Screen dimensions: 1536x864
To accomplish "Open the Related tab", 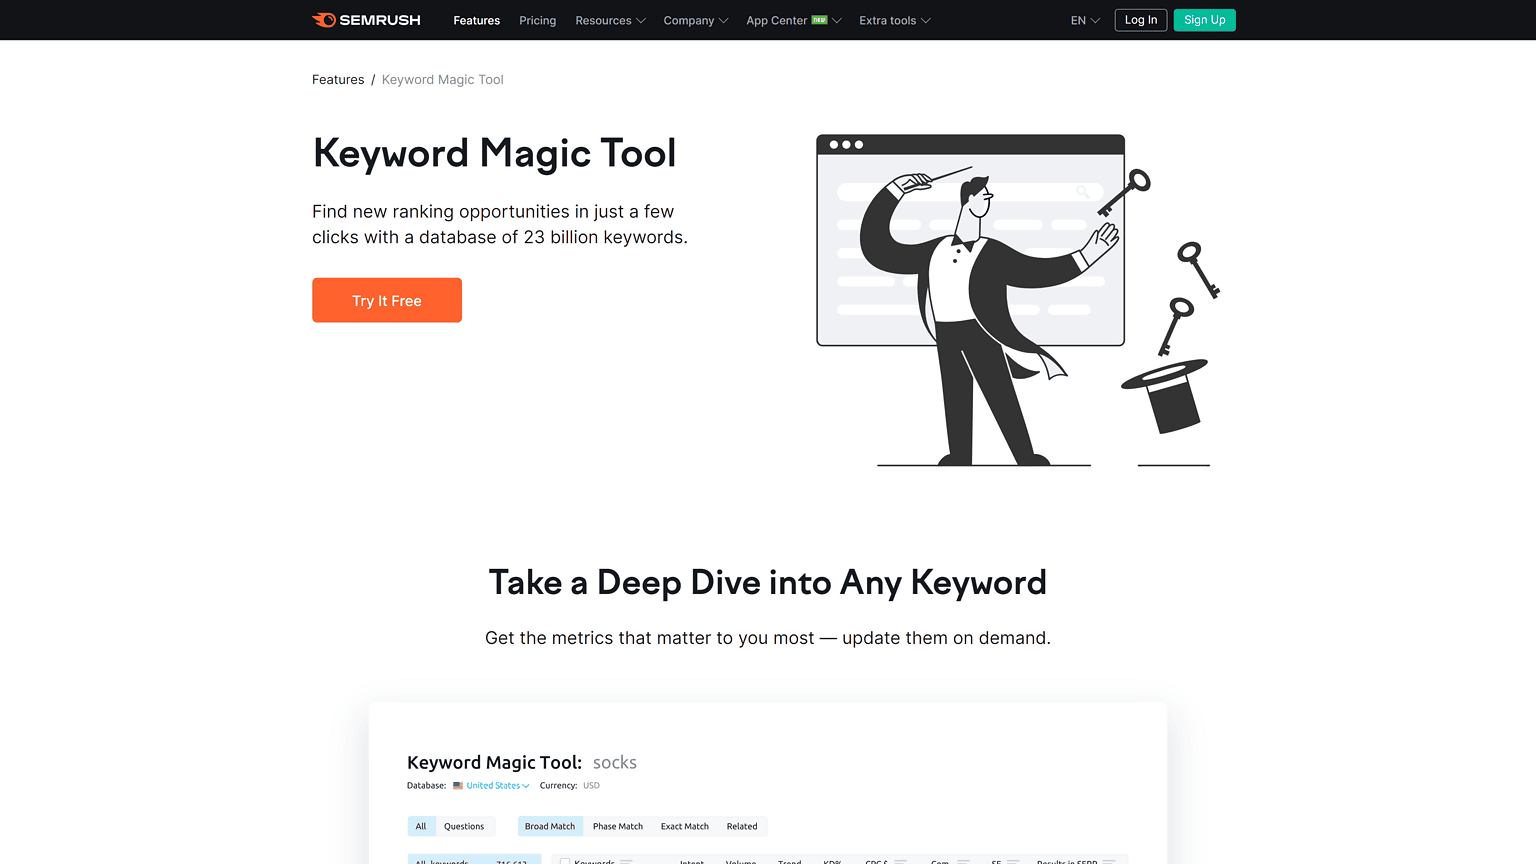I will (742, 826).
